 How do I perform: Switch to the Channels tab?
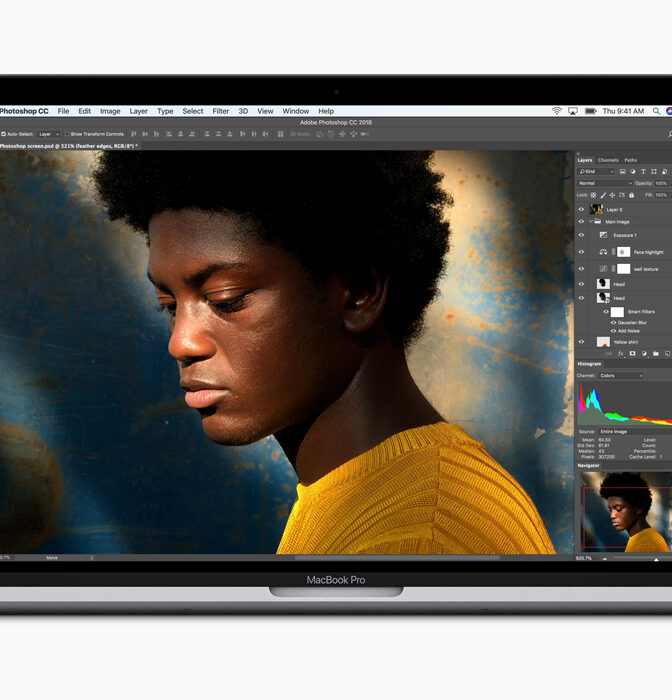(608, 160)
